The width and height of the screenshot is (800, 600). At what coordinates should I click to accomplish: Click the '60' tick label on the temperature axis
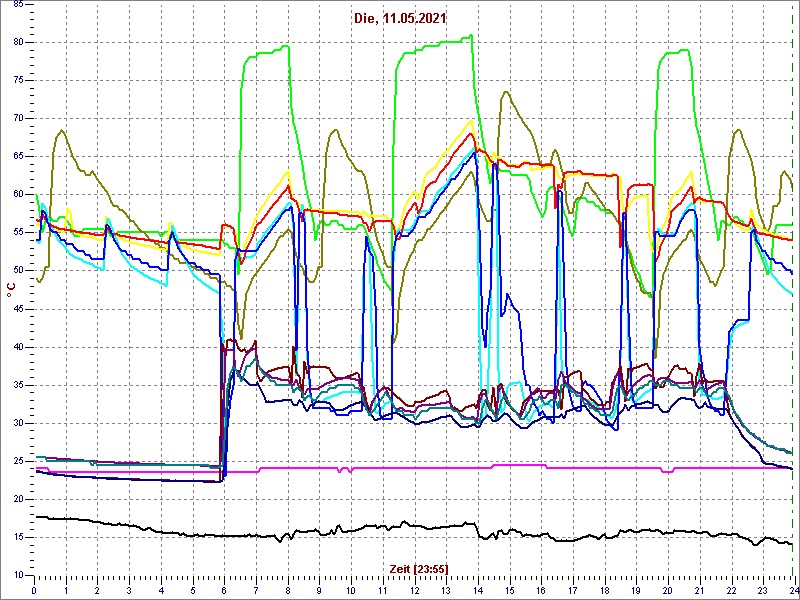coord(16,194)
